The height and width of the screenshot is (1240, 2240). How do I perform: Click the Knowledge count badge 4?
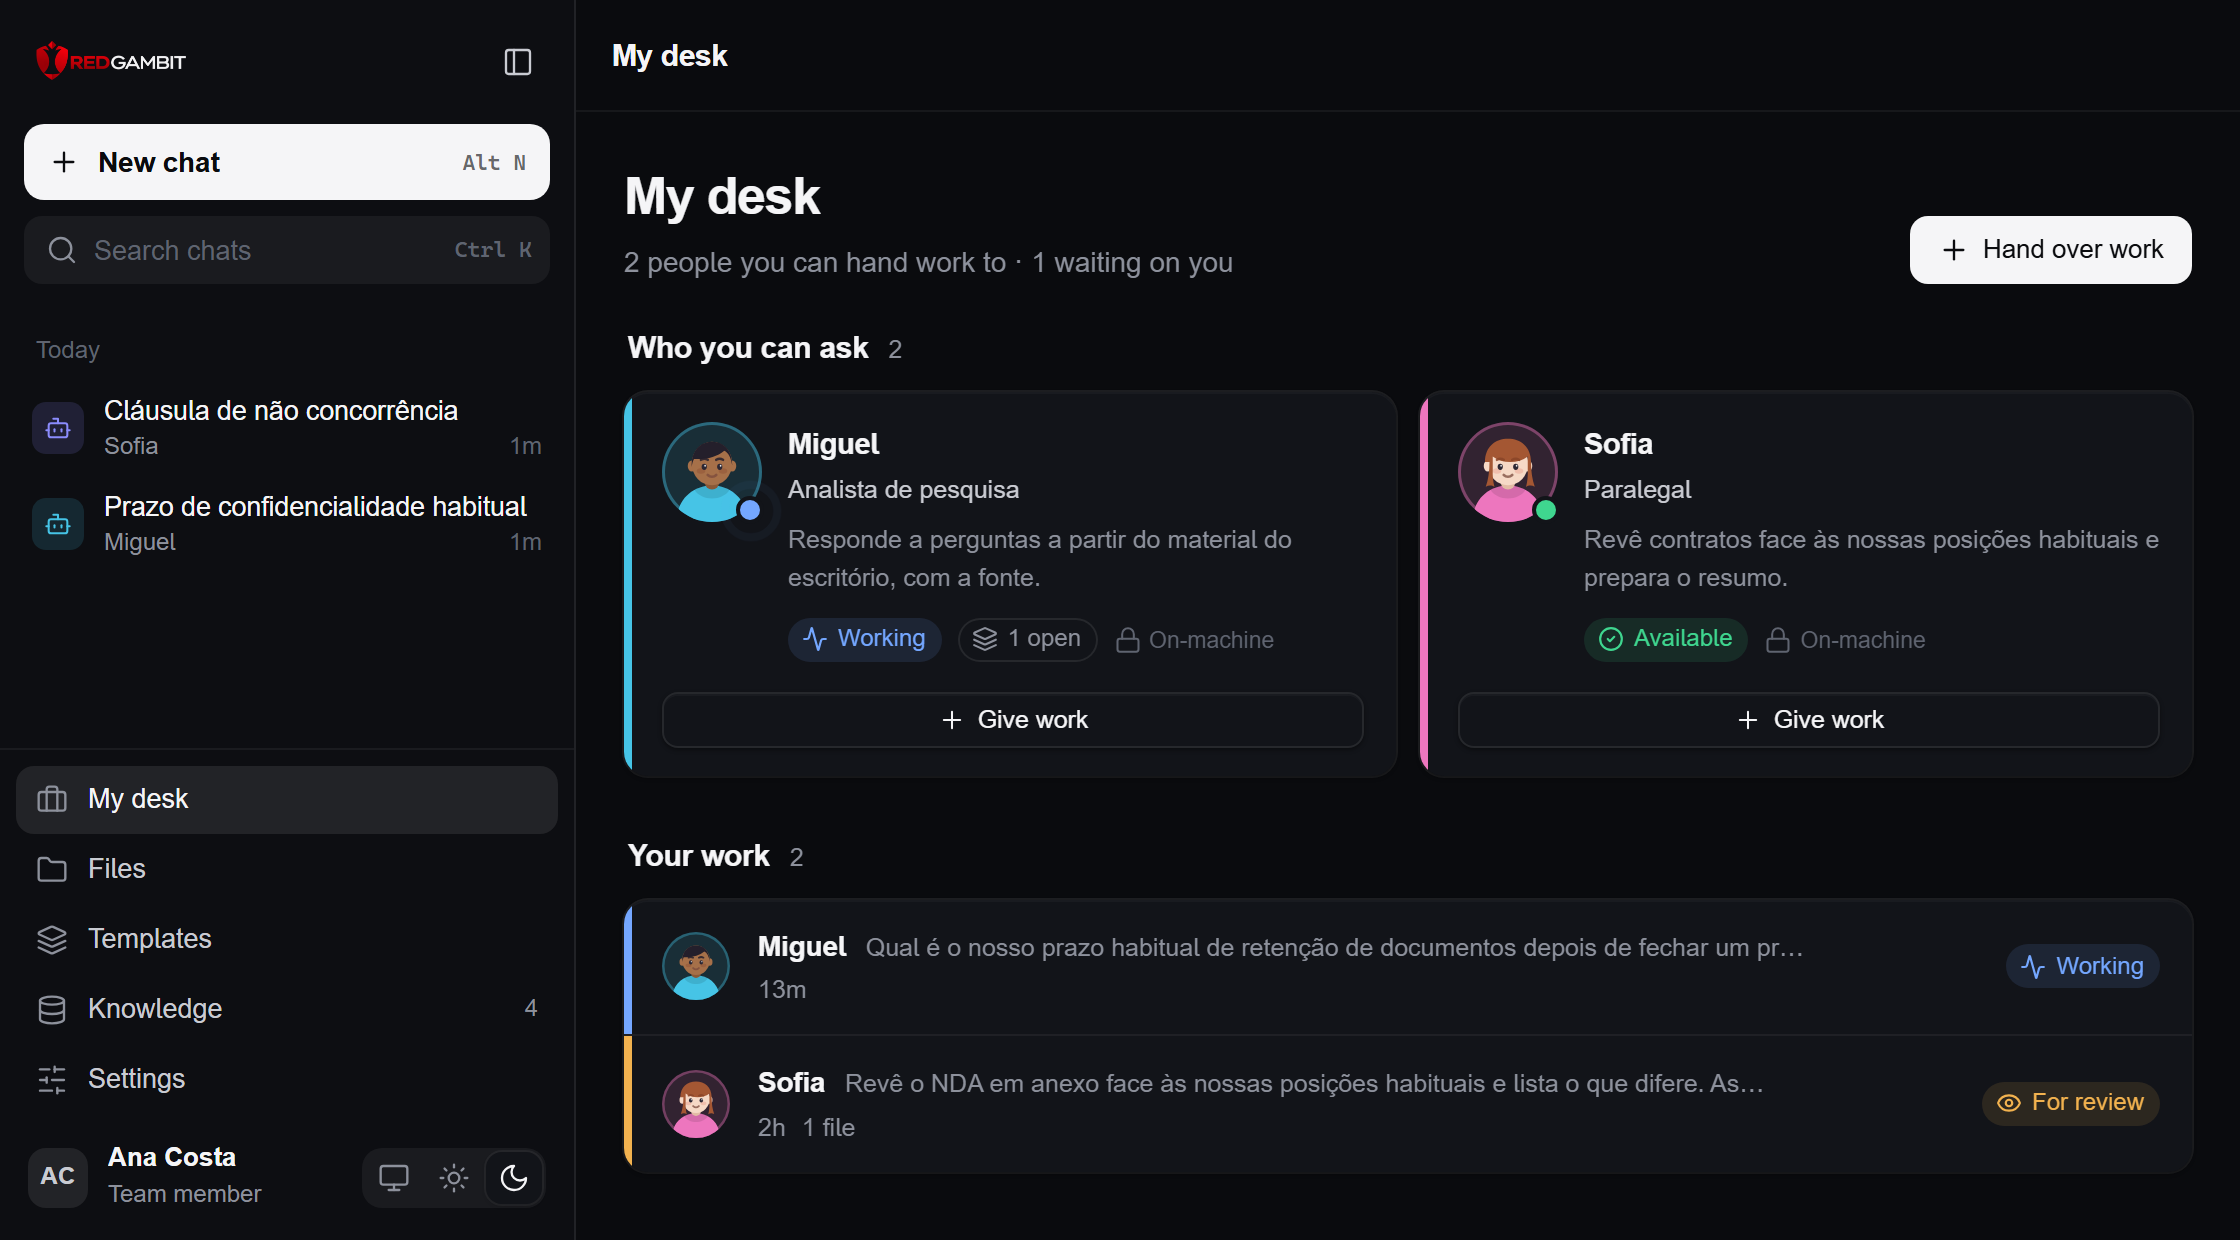click(x=531, y=1008)
